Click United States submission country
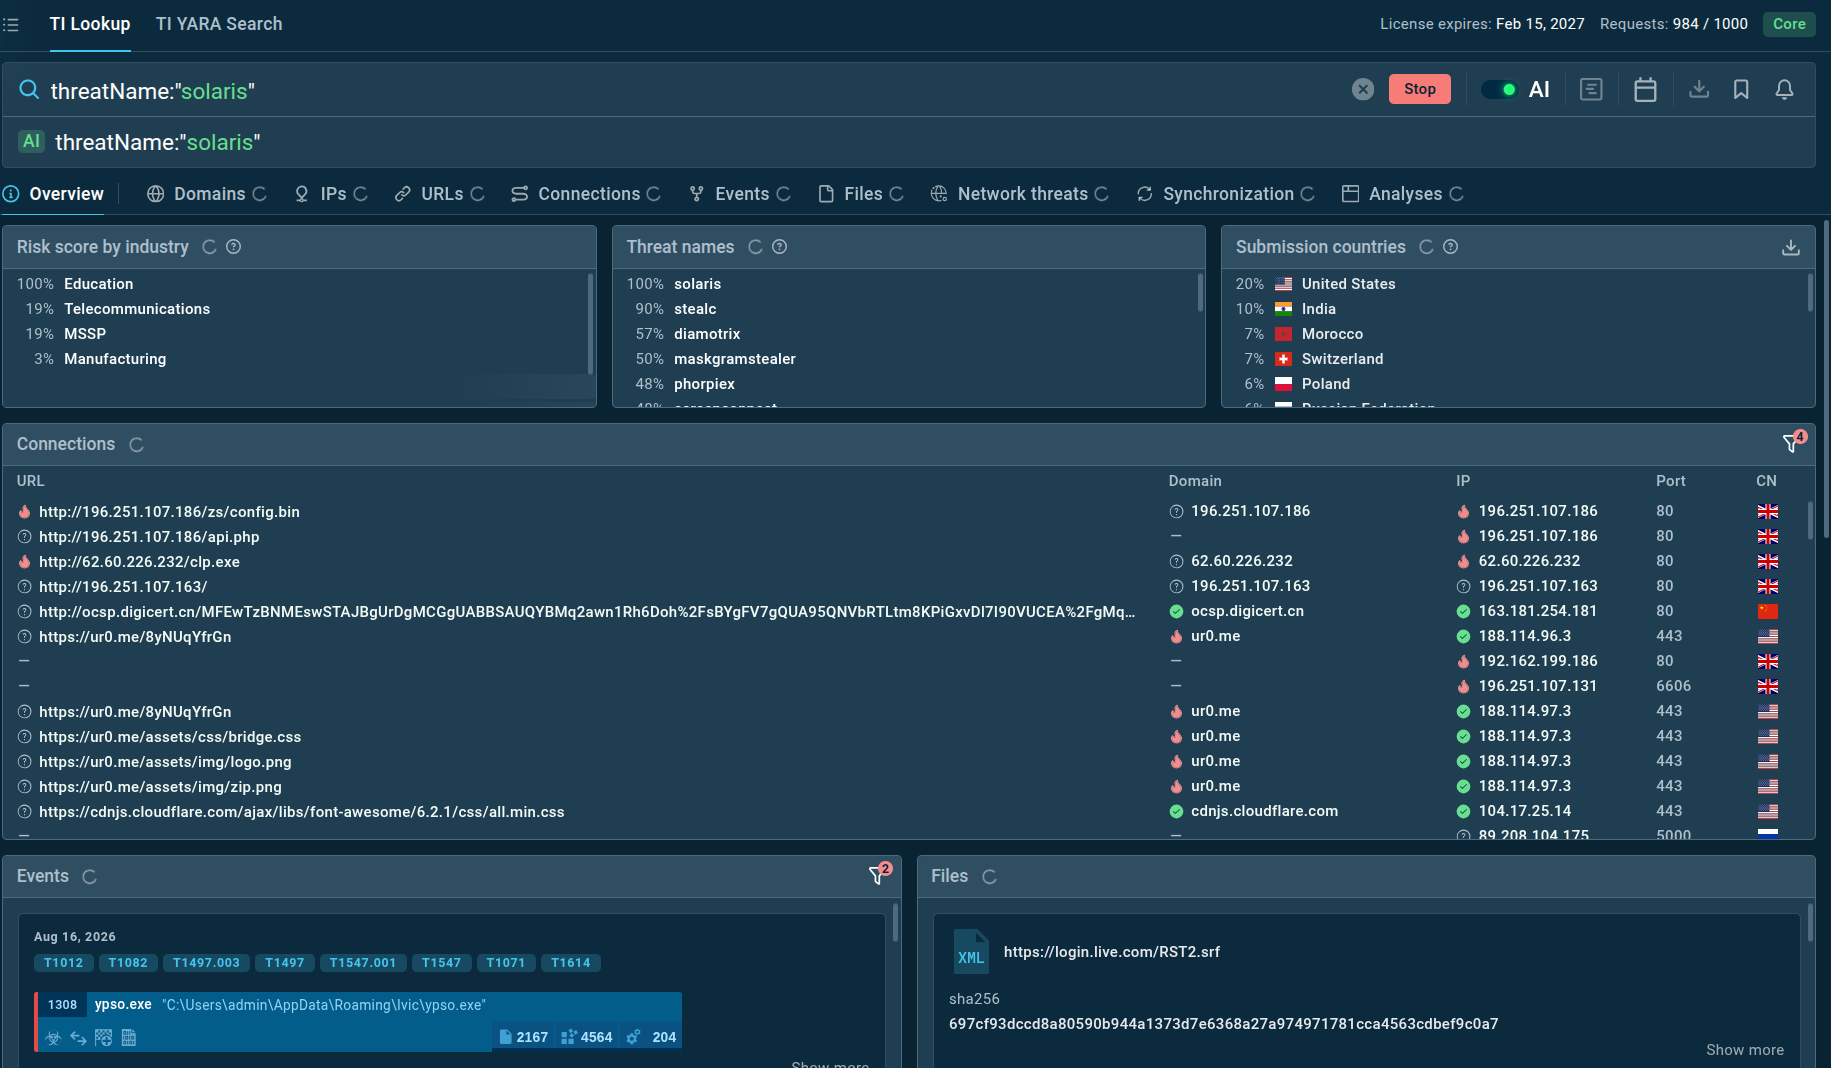Viewport: 1831px width, 1068px height. pyautogui.click(x=1348, y=284)
